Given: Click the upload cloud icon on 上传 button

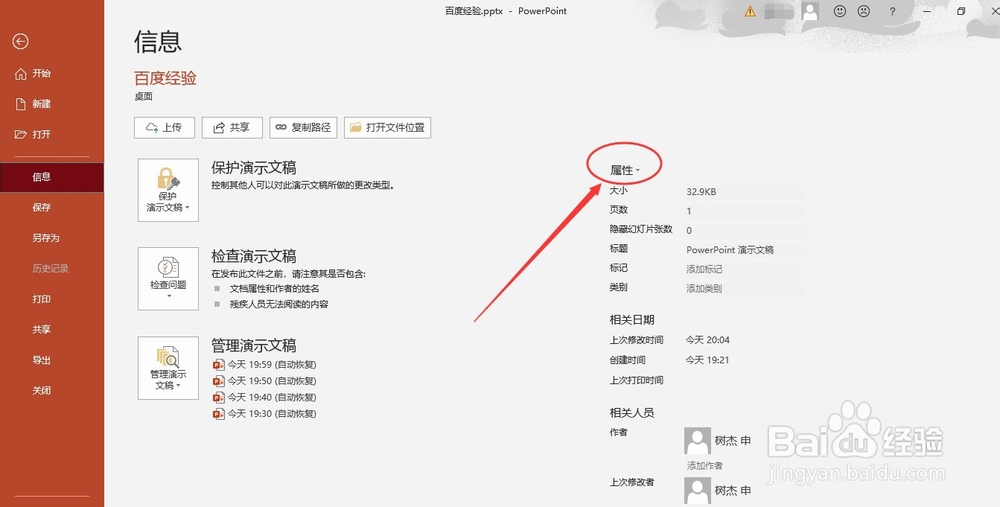Looking at the screenshot, I should tap(152, 128).
